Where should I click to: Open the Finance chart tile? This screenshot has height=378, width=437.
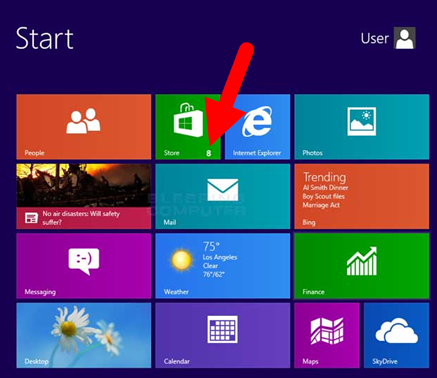(362, 266)
